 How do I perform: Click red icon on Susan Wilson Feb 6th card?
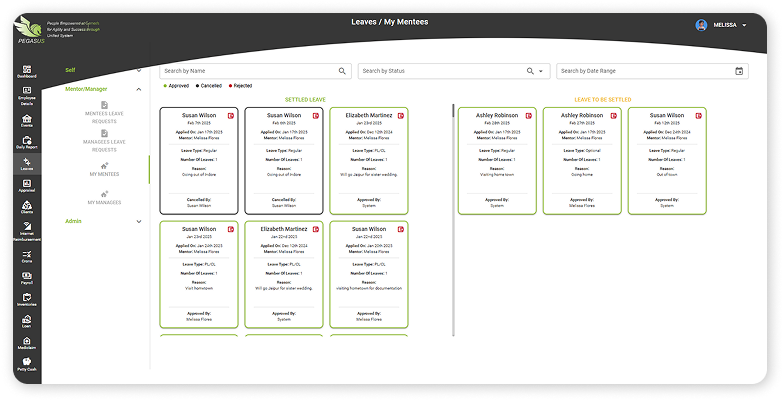coord(316,116)
